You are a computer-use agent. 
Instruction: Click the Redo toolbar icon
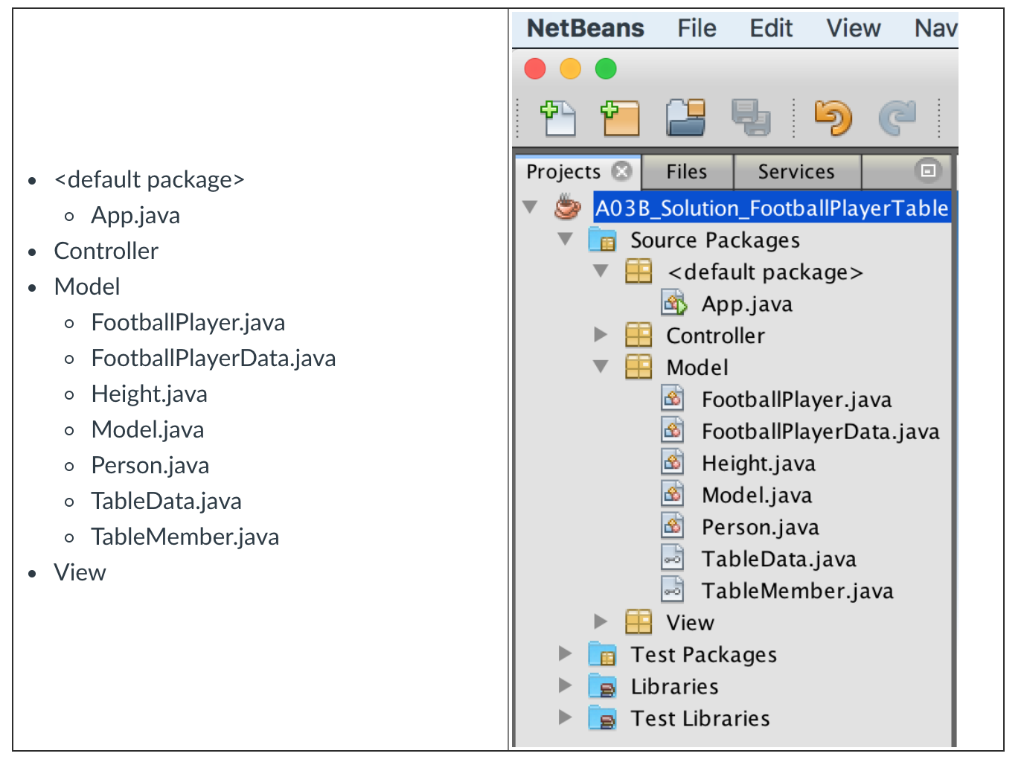(897, 117)
